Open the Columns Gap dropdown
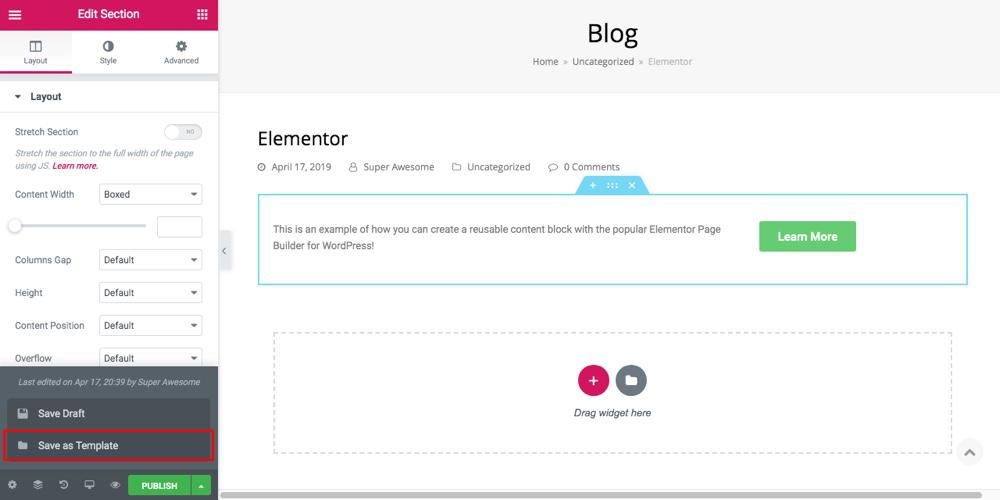1000x500 pixels. pos(151,260)
